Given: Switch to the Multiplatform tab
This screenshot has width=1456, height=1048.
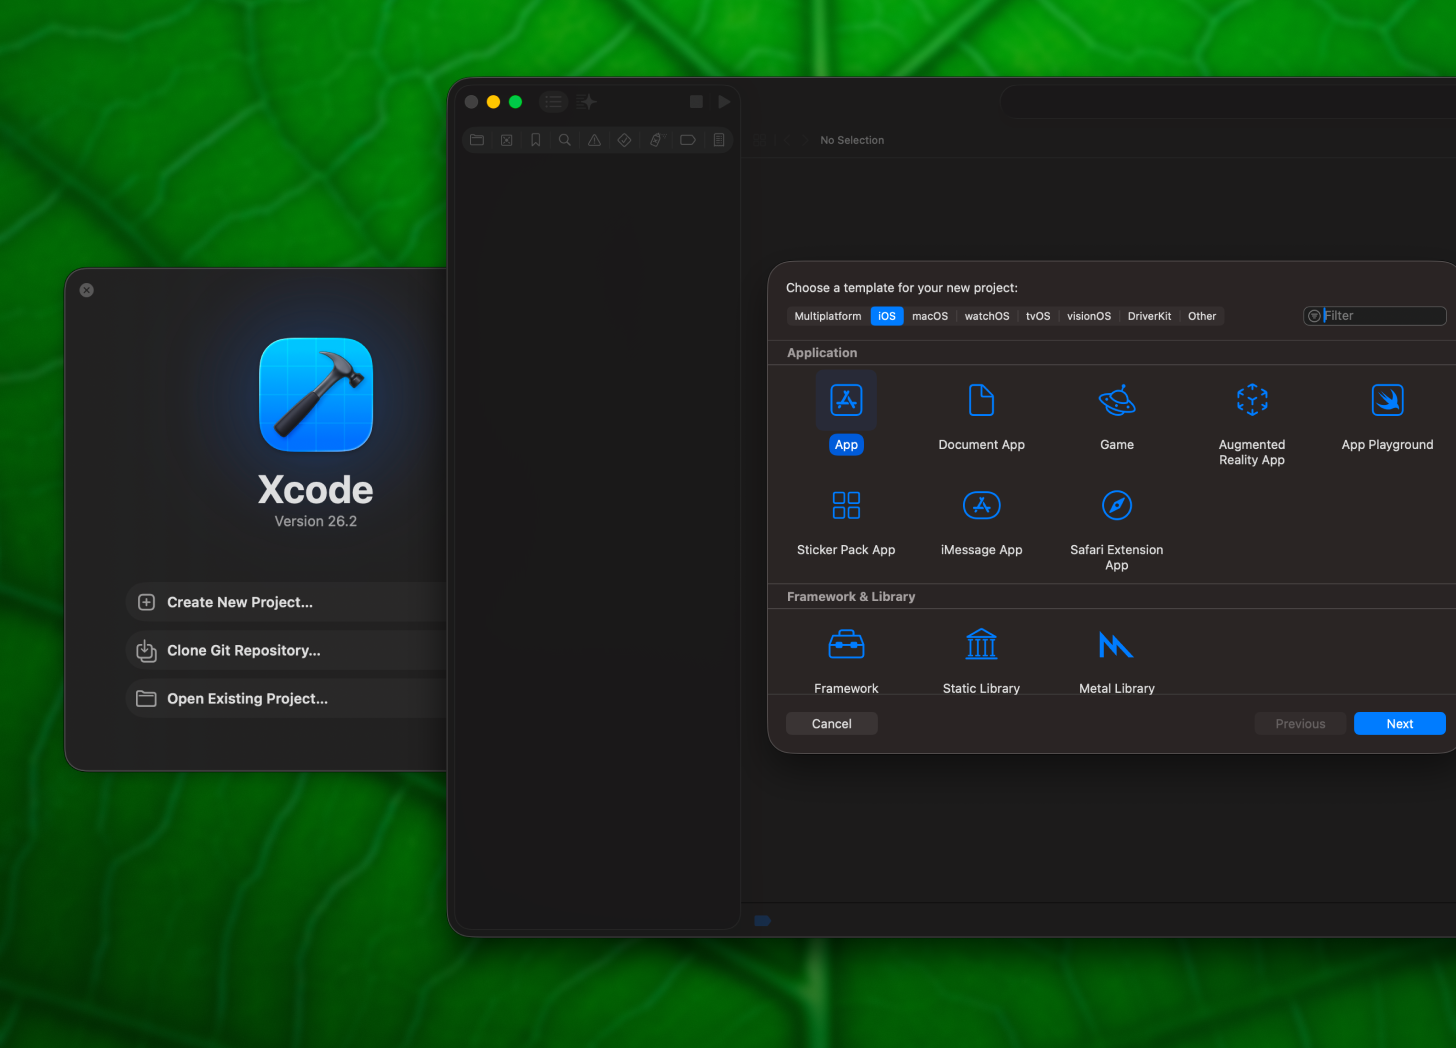Looking at the screenshot, I should [x=828, y=316].
